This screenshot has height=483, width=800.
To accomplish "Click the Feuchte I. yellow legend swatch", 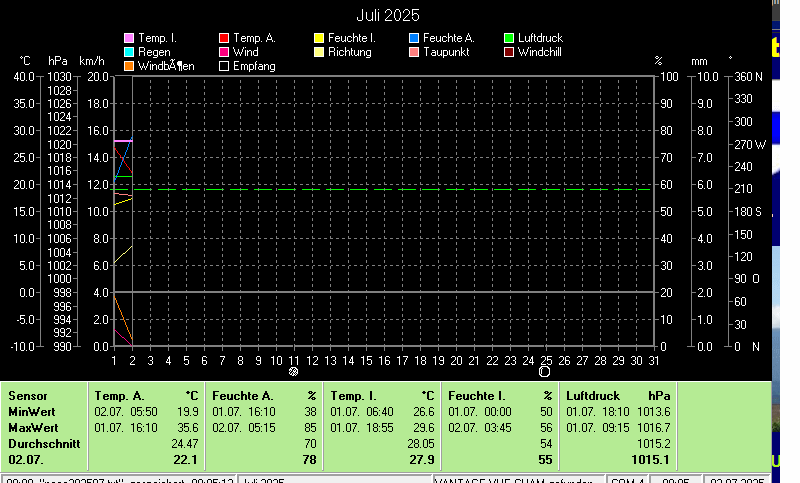I will pos(319,38).
